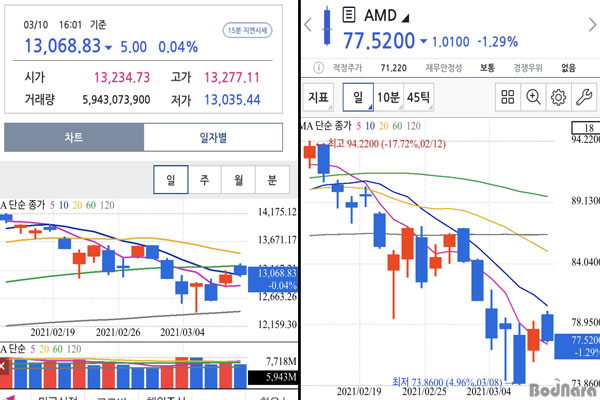
Task: Click the 최고 94.2200 high marker
Action: click(386, 144)
